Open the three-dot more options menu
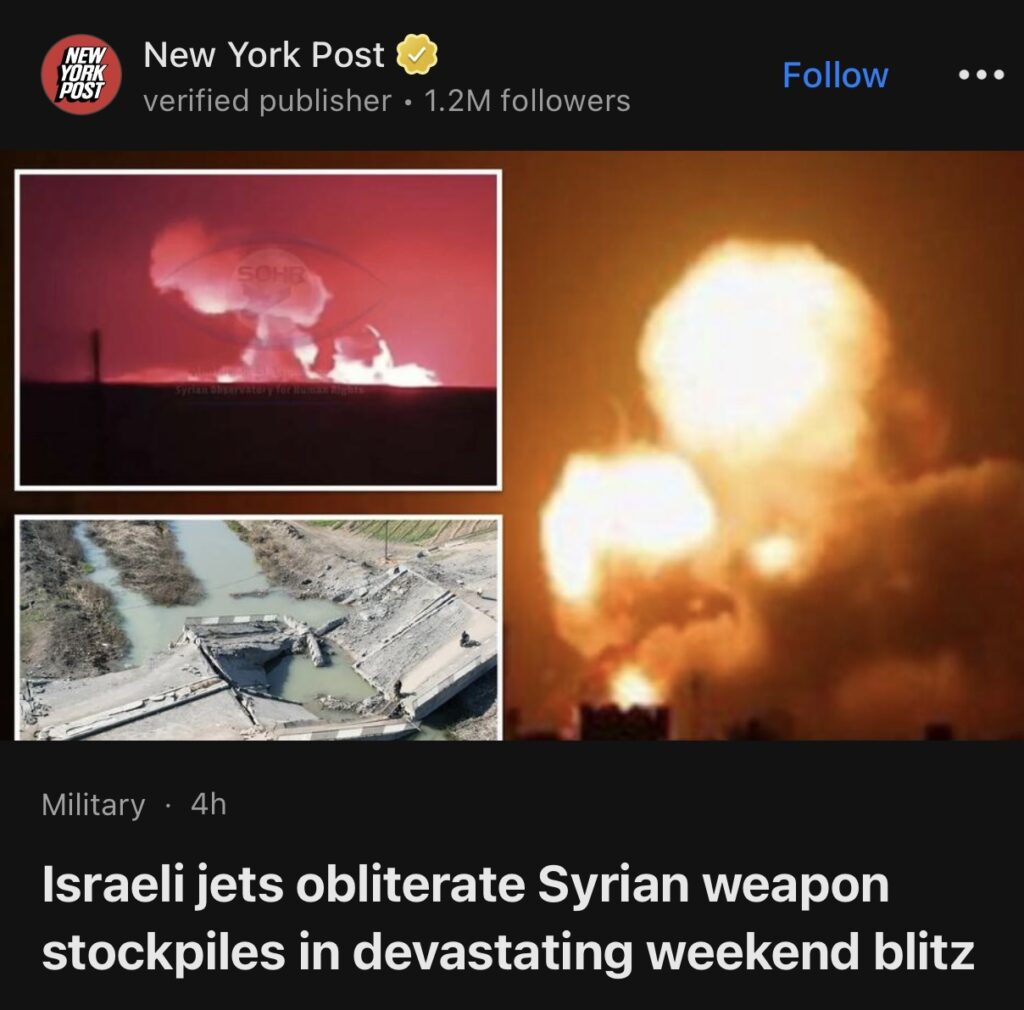Screen dimensions: 1024x1010 (981, 75)
